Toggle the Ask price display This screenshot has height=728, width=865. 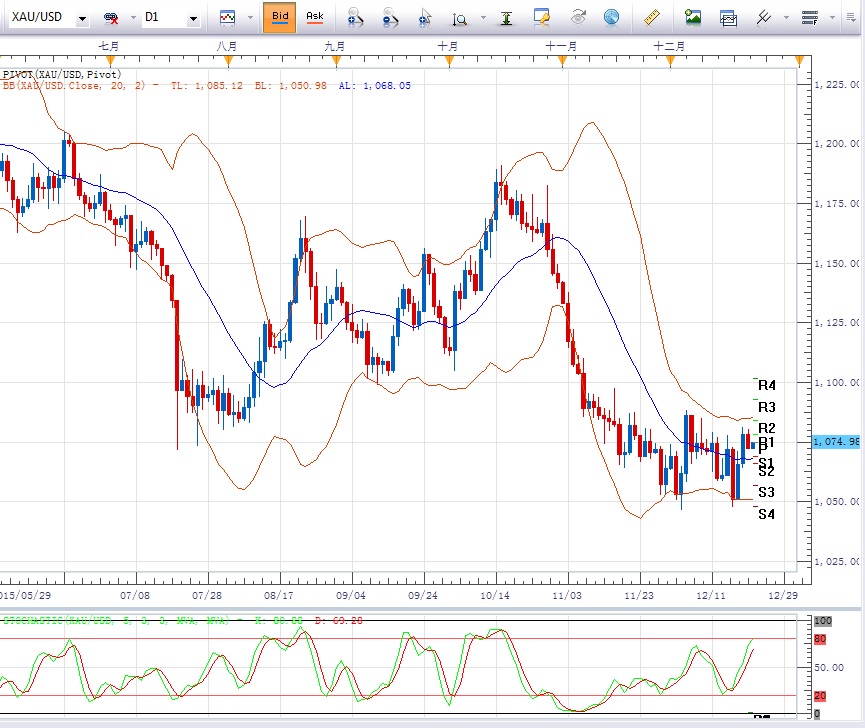[x=314, y=17]
